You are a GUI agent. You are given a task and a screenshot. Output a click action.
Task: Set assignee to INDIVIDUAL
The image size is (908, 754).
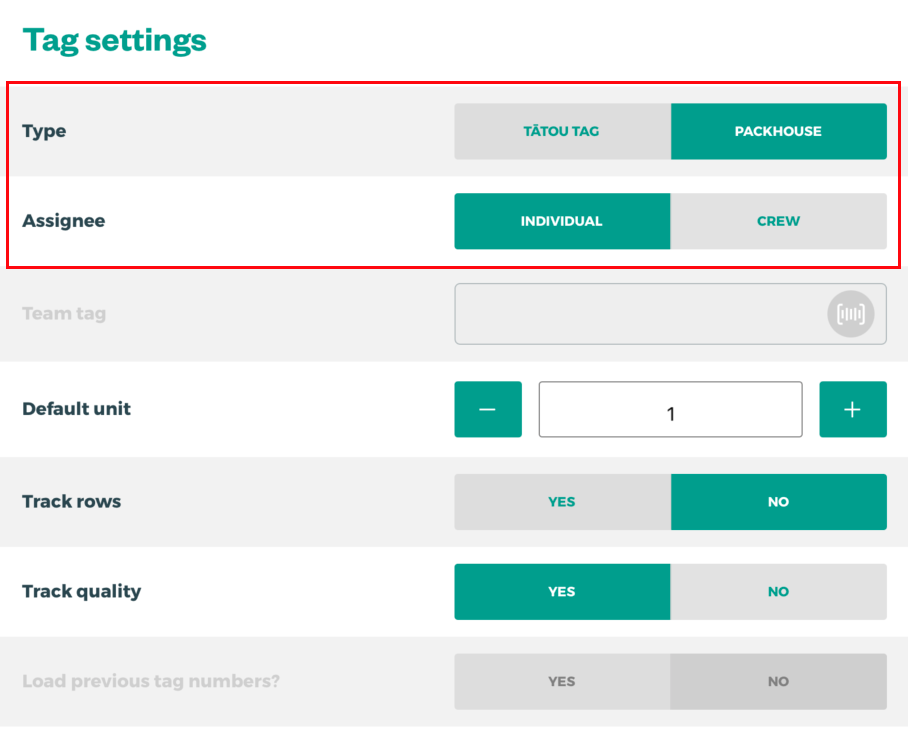click(562, 221)
